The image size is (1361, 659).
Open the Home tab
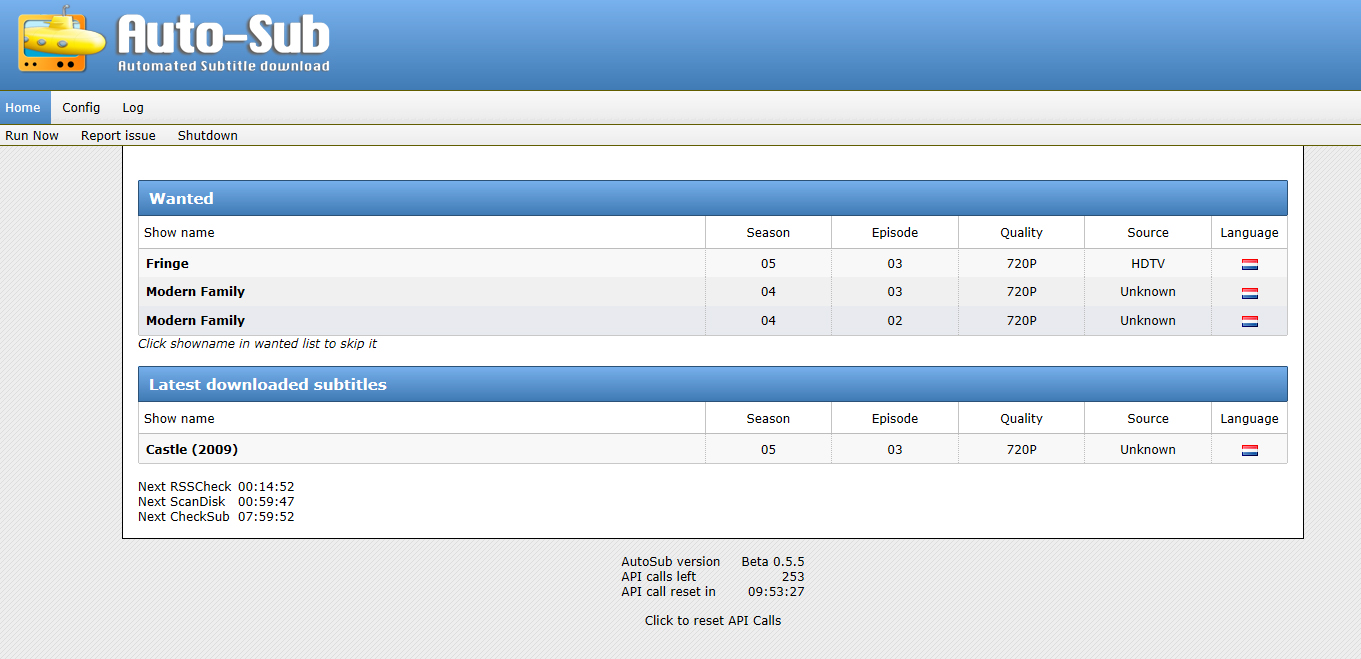click(x=23, y=108)
